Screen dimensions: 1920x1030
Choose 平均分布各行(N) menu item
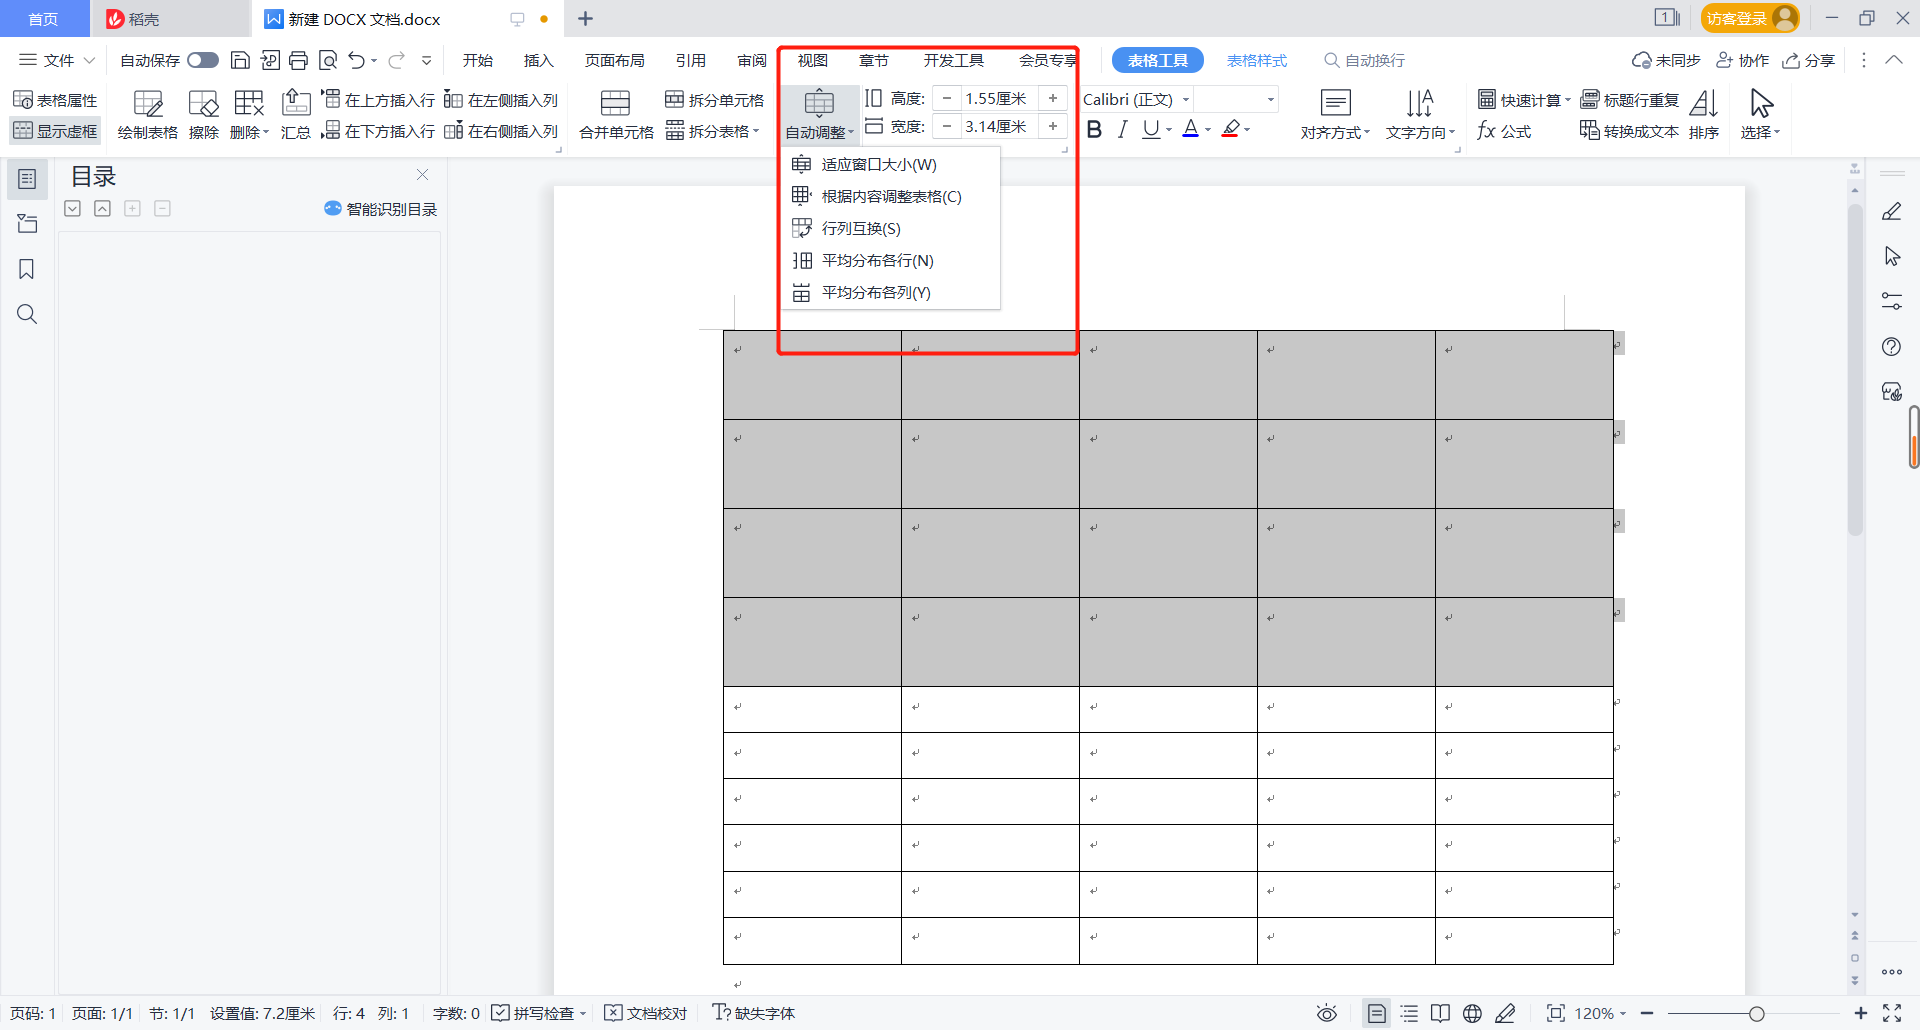point(891,260)
